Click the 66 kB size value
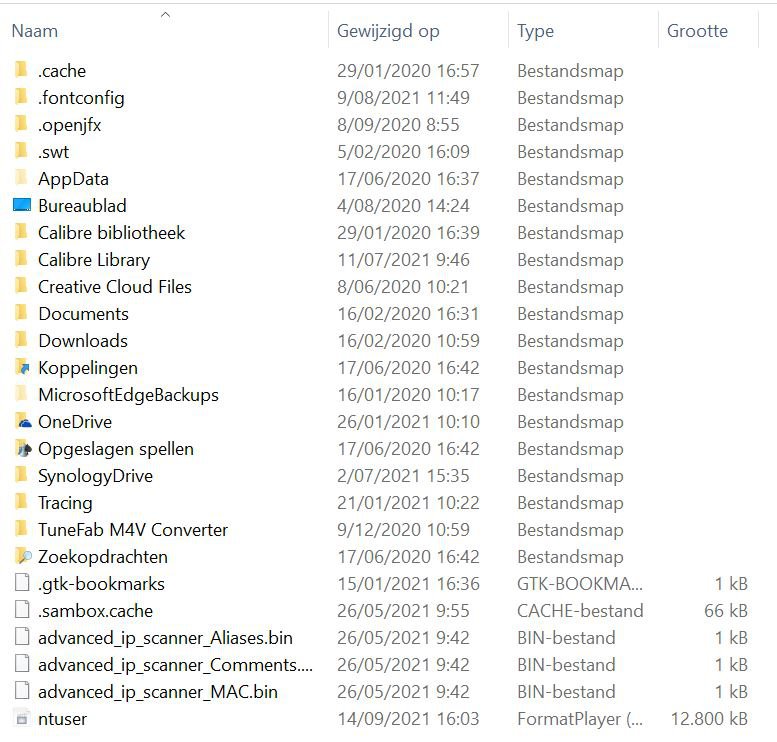This screenshot has height=742, width=777. (x=725, y=611)
